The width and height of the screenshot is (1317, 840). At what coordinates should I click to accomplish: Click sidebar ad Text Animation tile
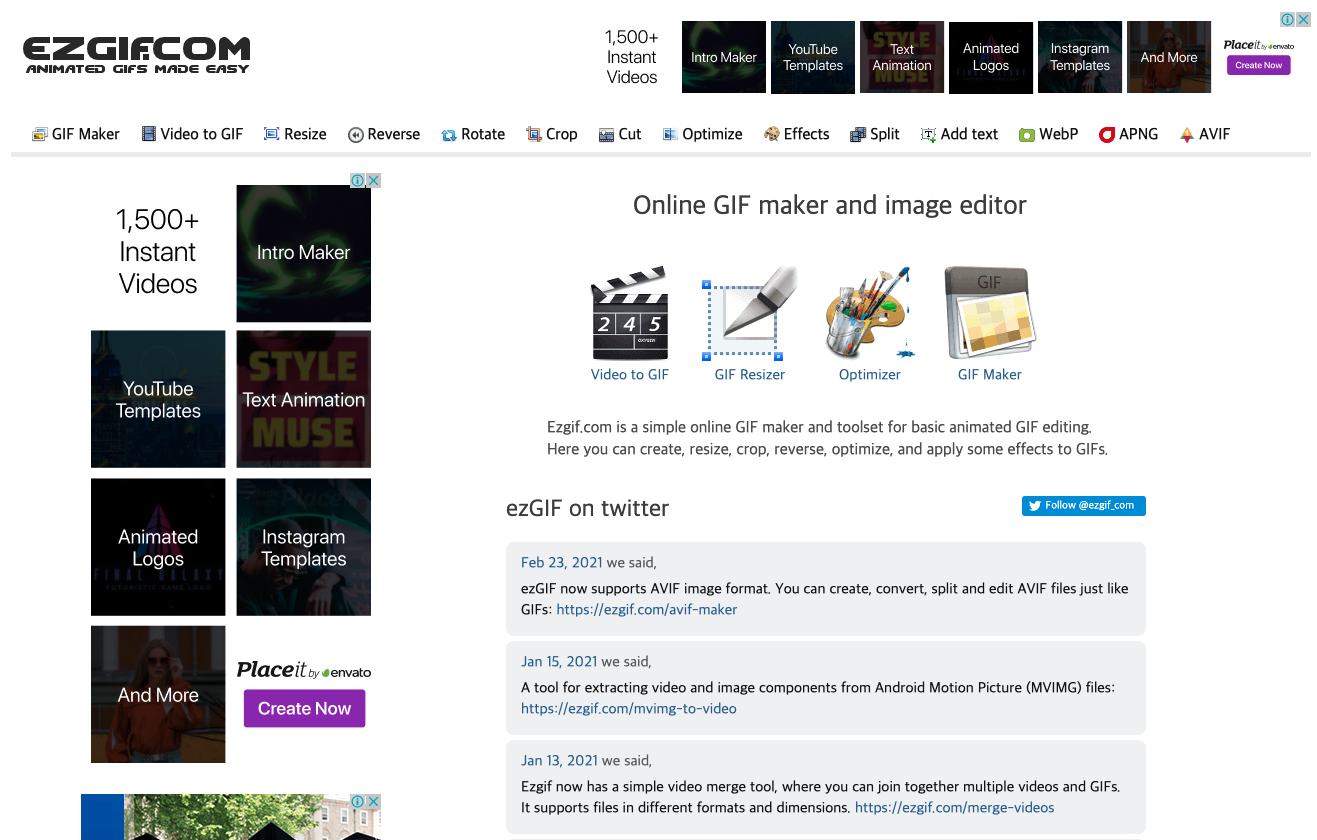coord(304,399)
